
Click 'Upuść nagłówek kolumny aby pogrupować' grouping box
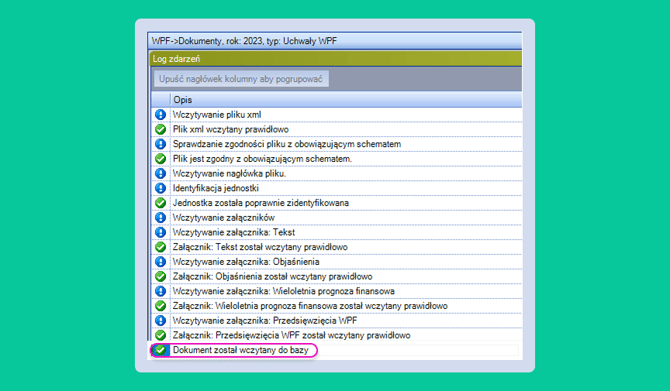pos(241,79)
